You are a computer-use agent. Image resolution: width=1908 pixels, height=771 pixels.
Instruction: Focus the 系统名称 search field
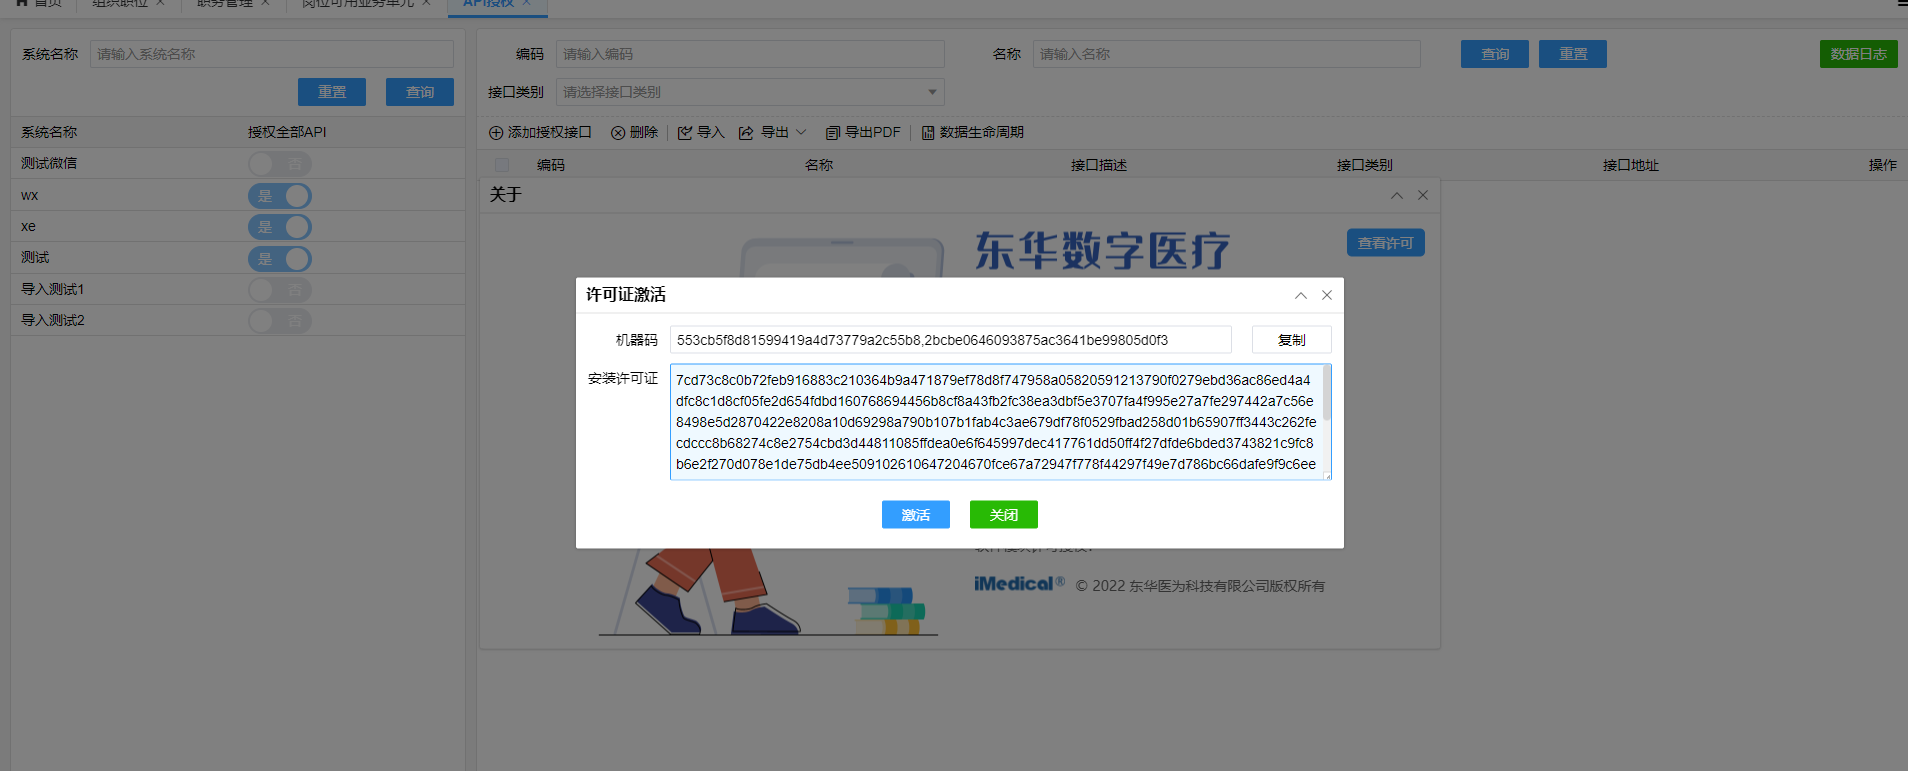point(272,54)
